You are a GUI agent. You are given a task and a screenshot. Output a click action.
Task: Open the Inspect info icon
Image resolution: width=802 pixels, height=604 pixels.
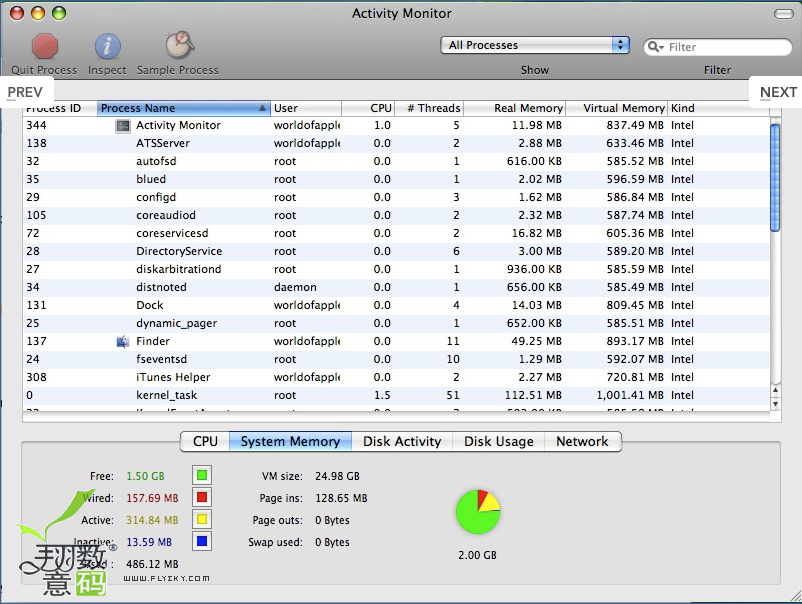pos(107,47)
